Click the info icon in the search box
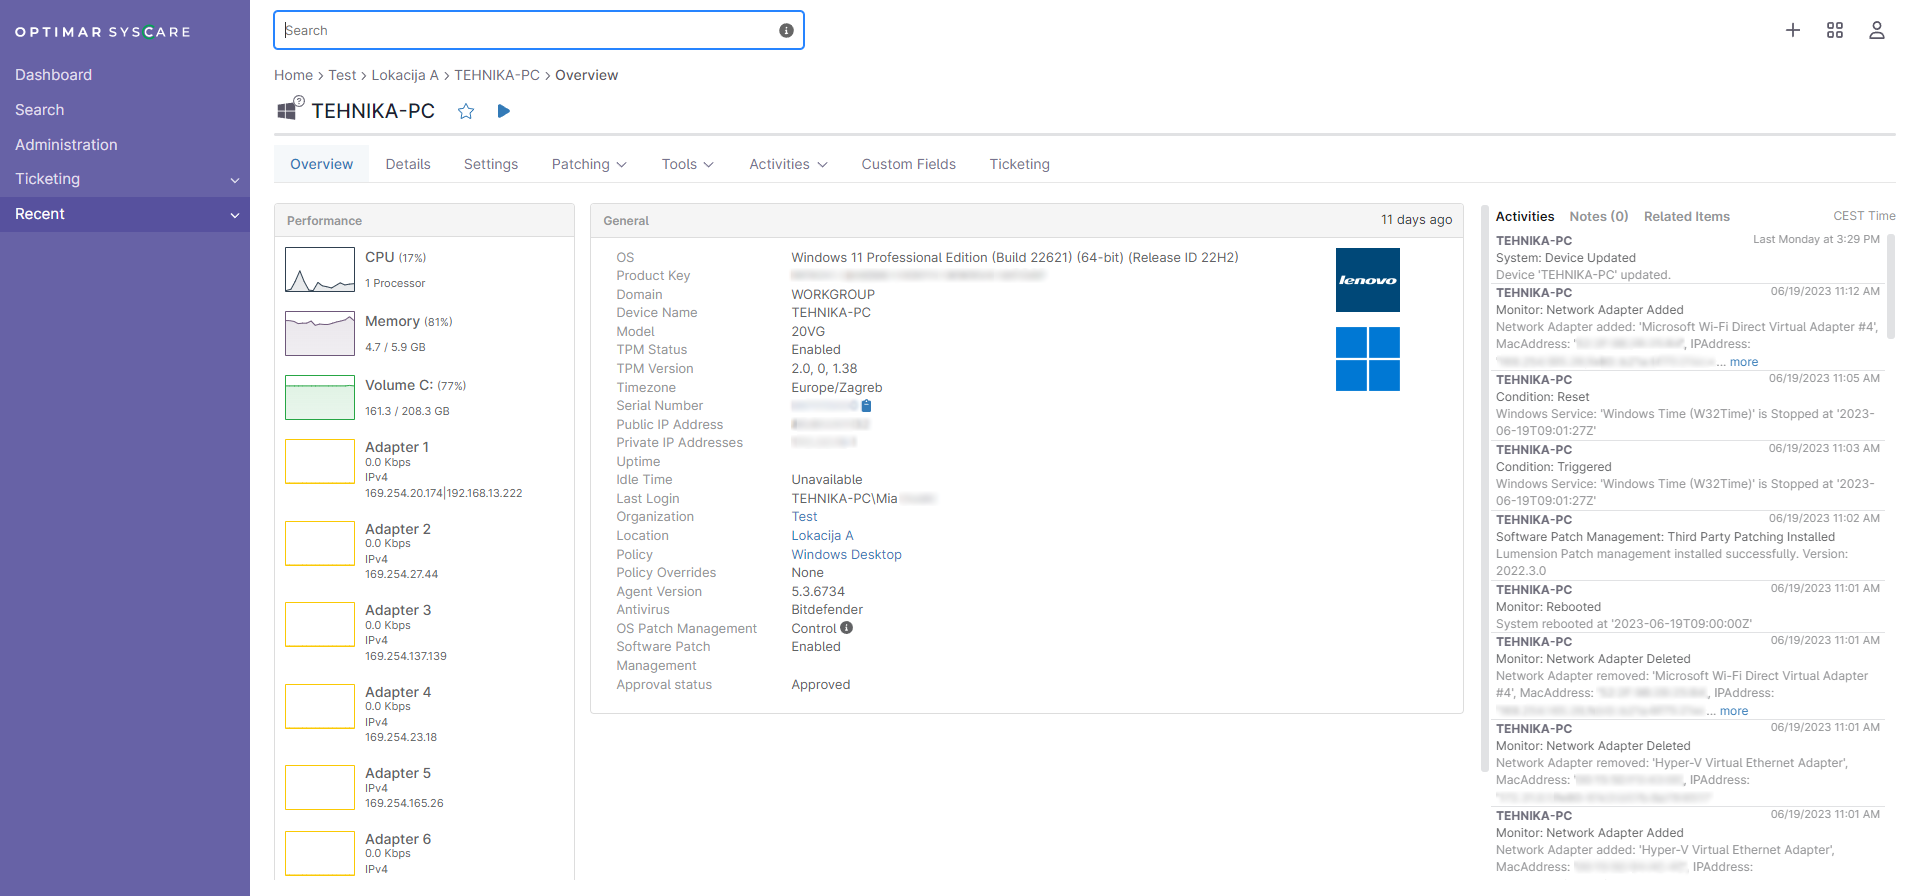This screenshot has height=896, width=1908. (x=786, y=30)
